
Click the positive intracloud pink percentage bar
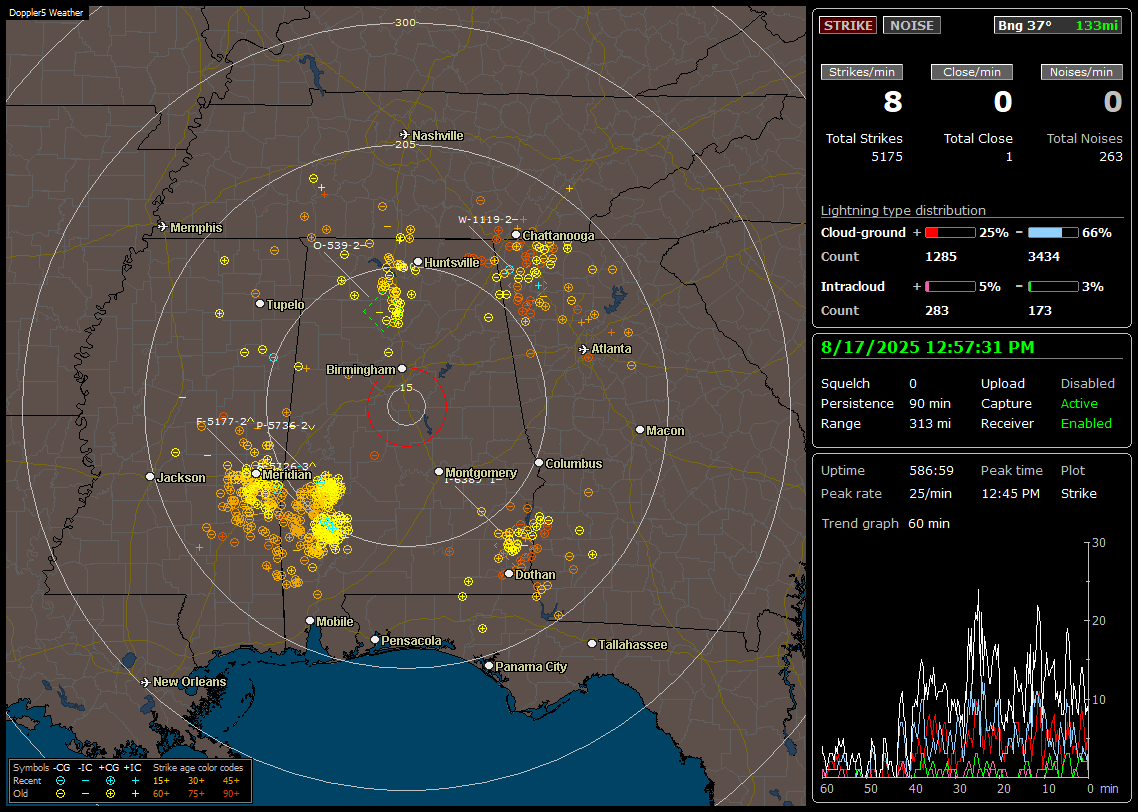[x=950, y=287]
